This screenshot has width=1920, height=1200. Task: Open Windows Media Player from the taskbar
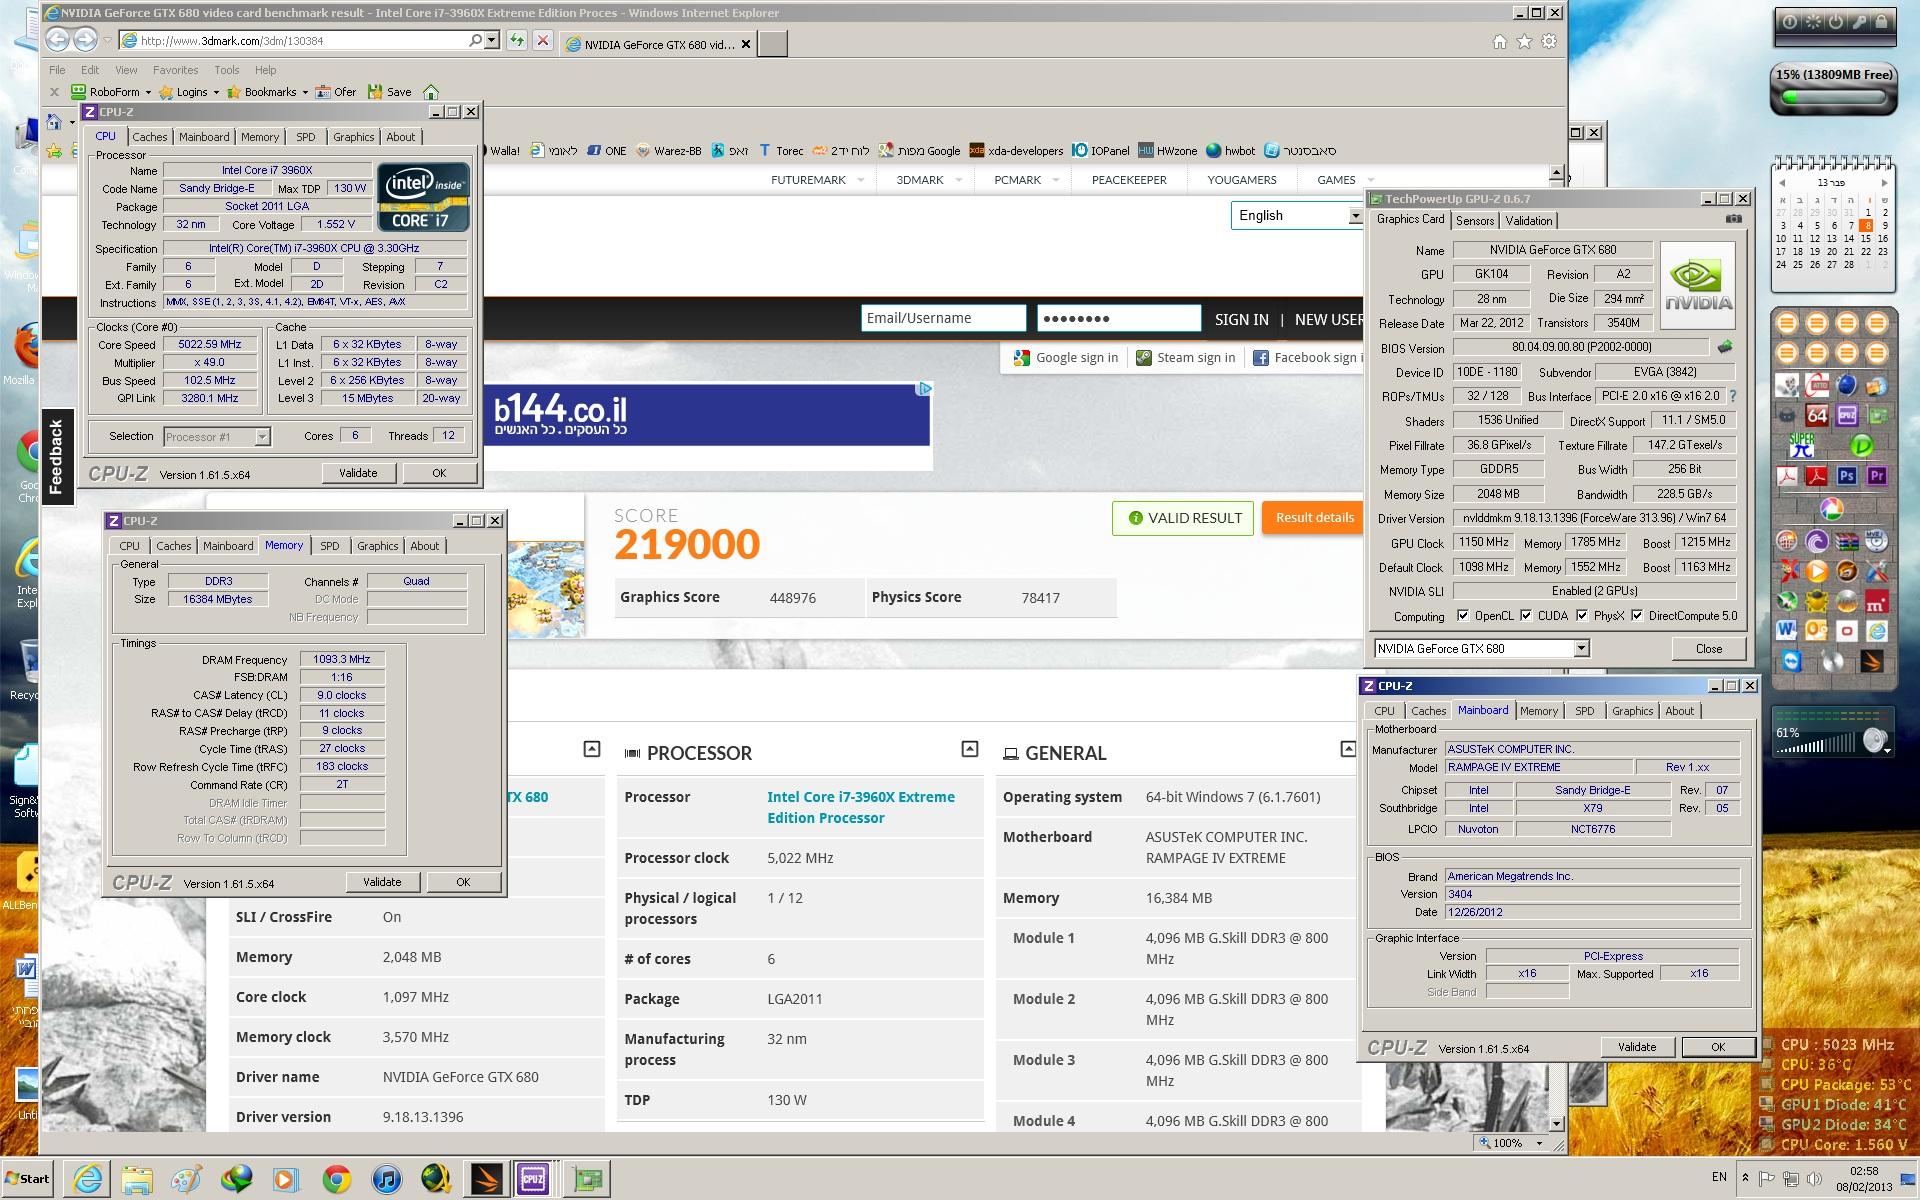pos(285,1179)
